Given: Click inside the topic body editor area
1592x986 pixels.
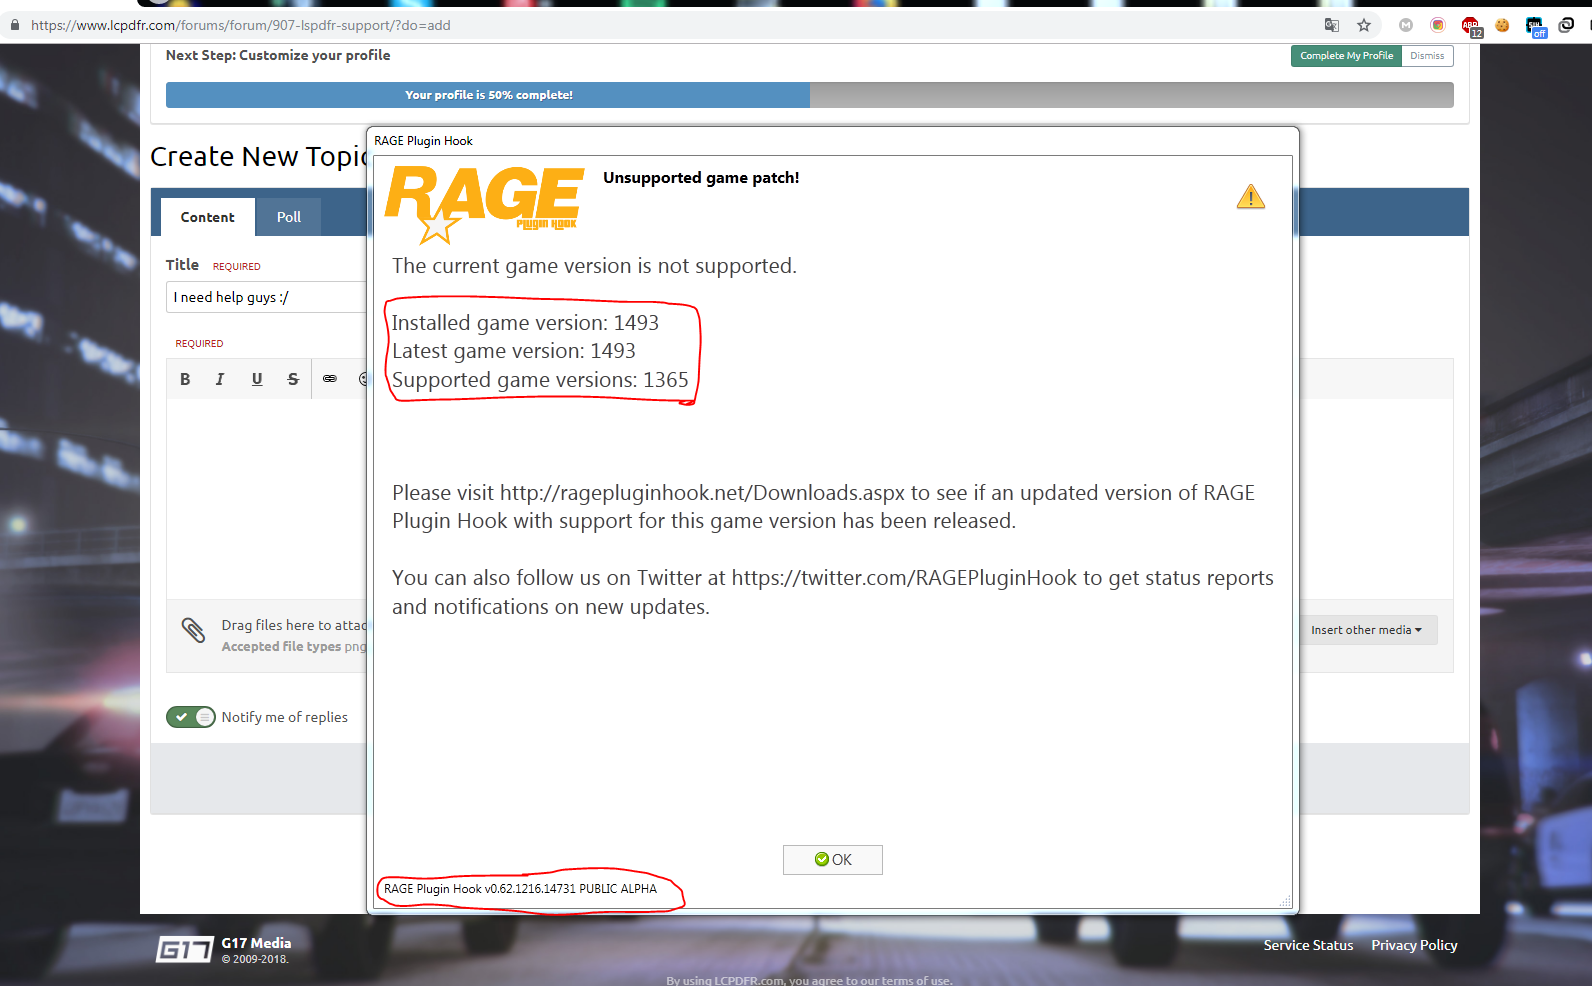Looking at the screenshot, I should (268, 498).
